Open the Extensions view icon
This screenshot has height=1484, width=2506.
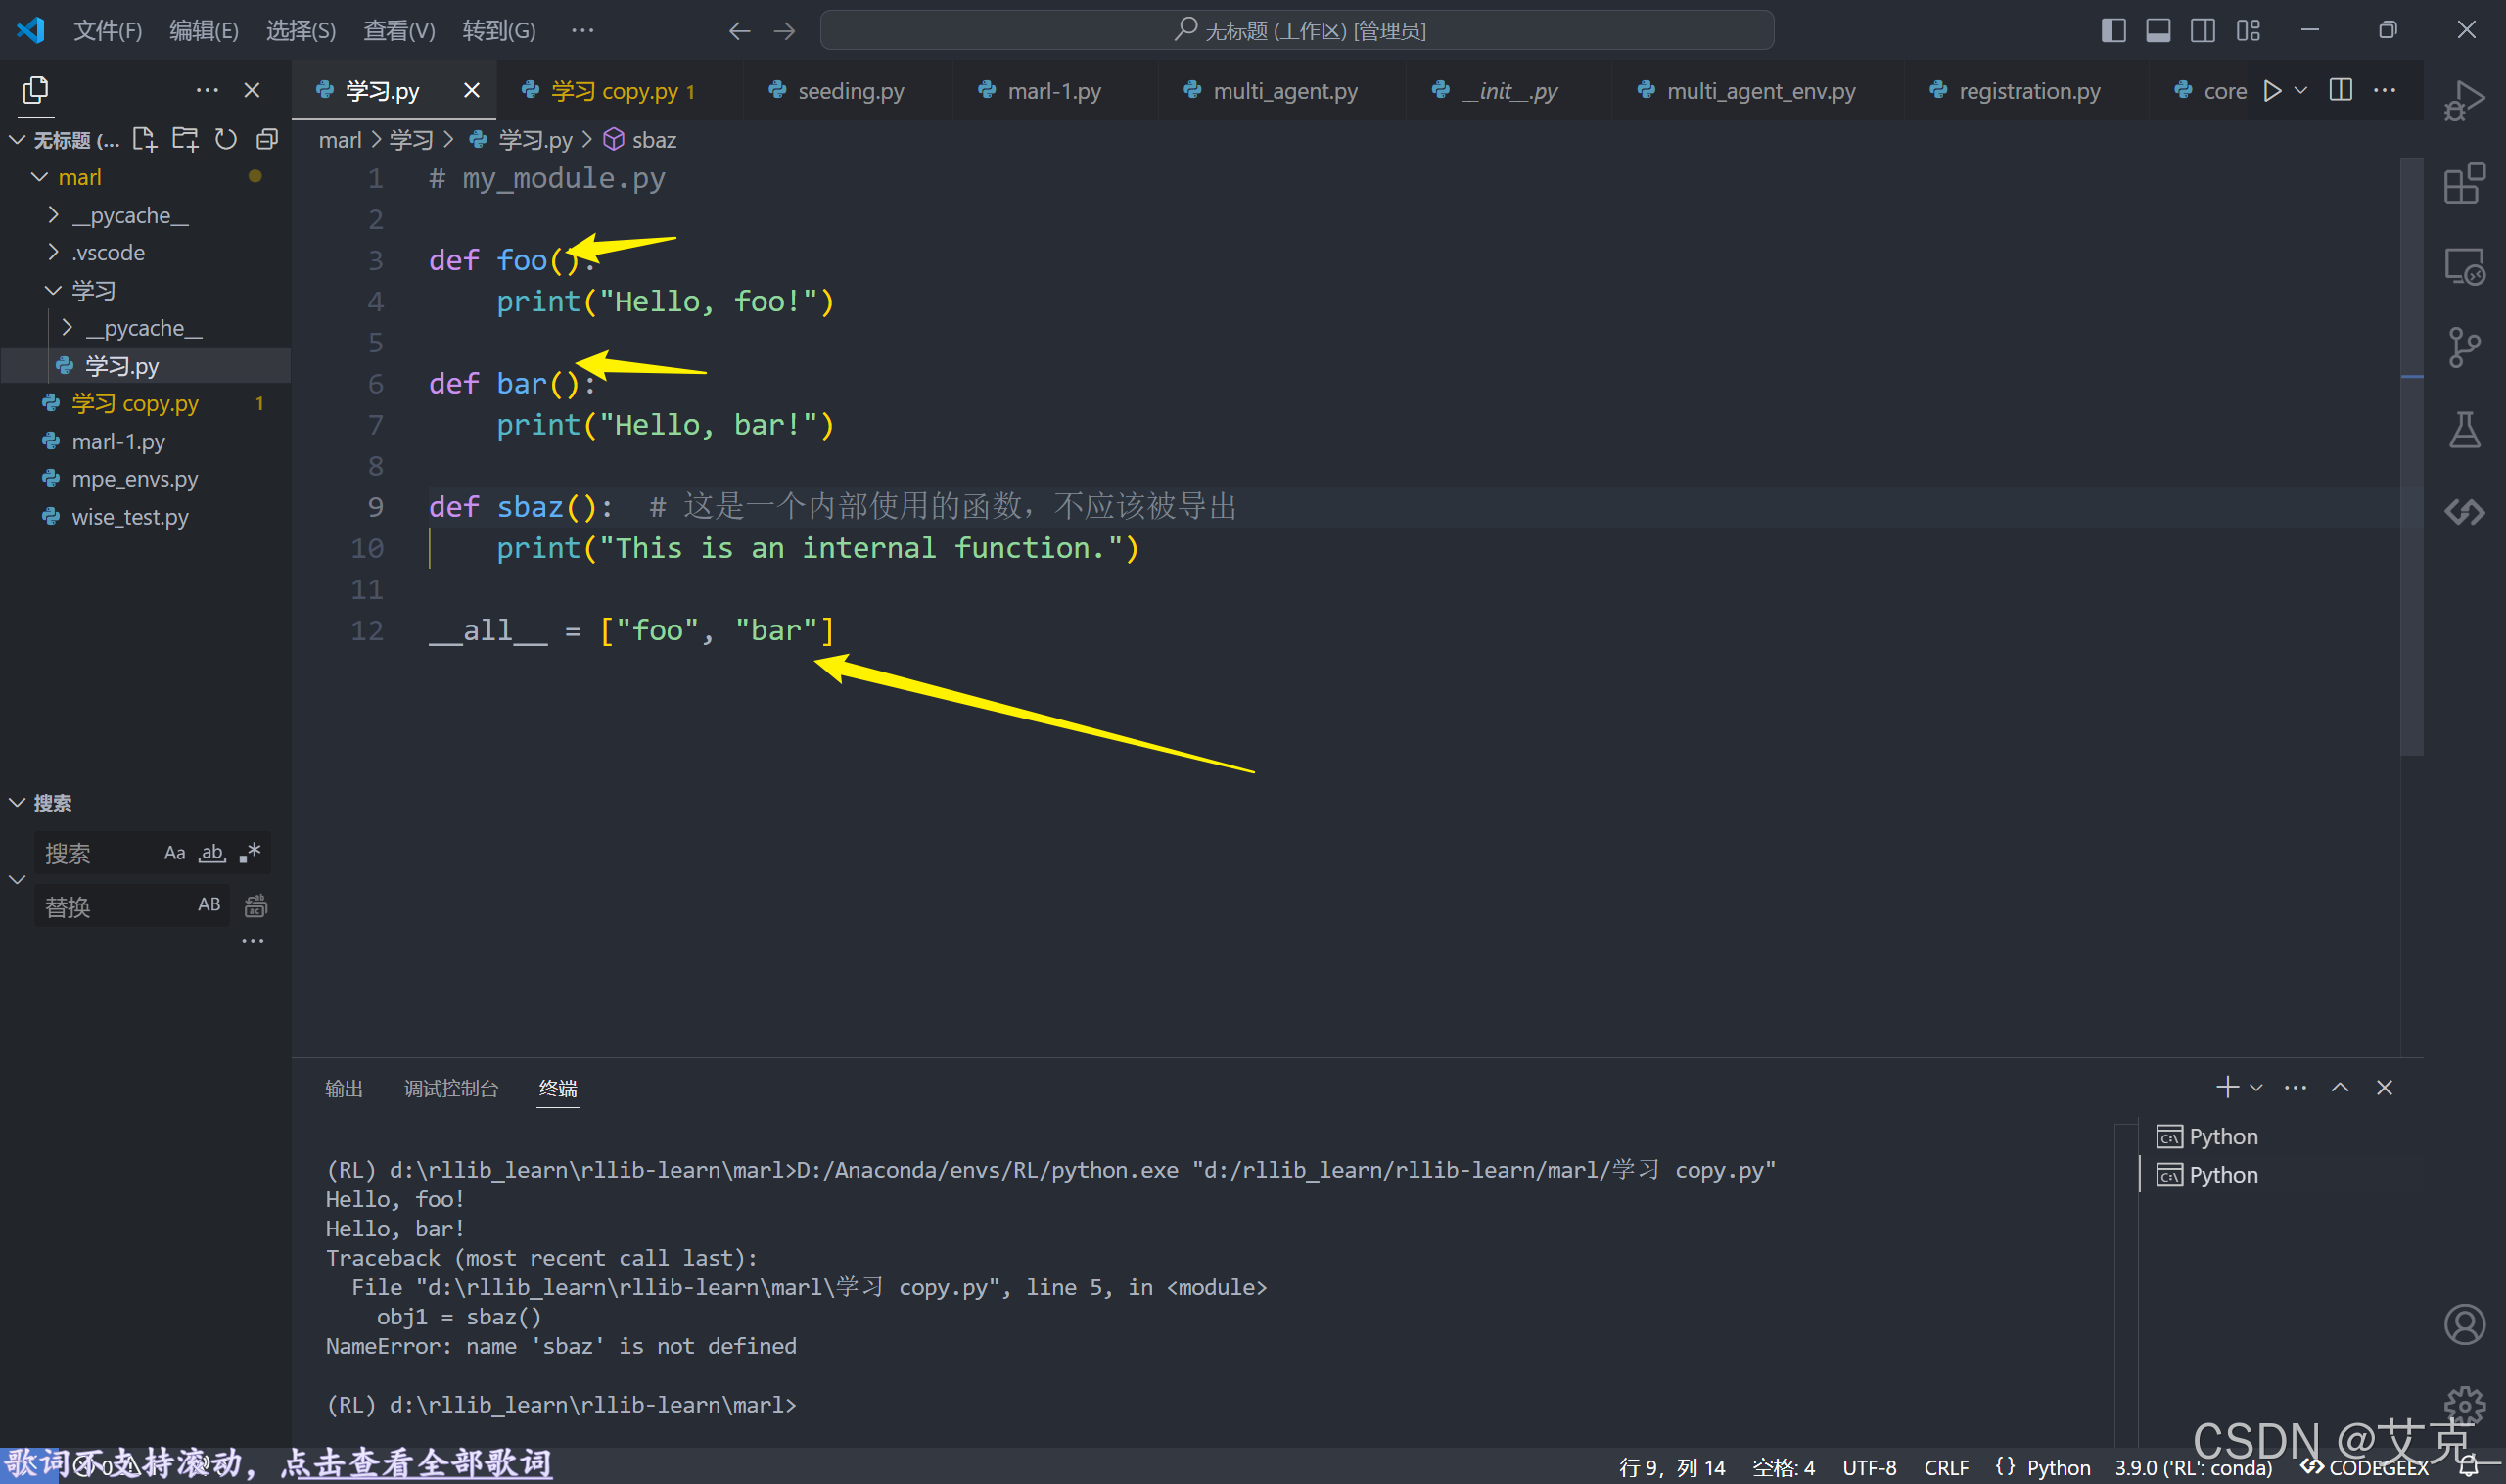click(x=2463, y=184)
